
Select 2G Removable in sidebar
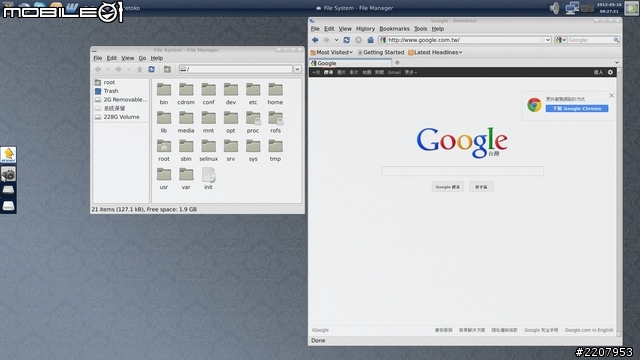(x=121, y=100)
